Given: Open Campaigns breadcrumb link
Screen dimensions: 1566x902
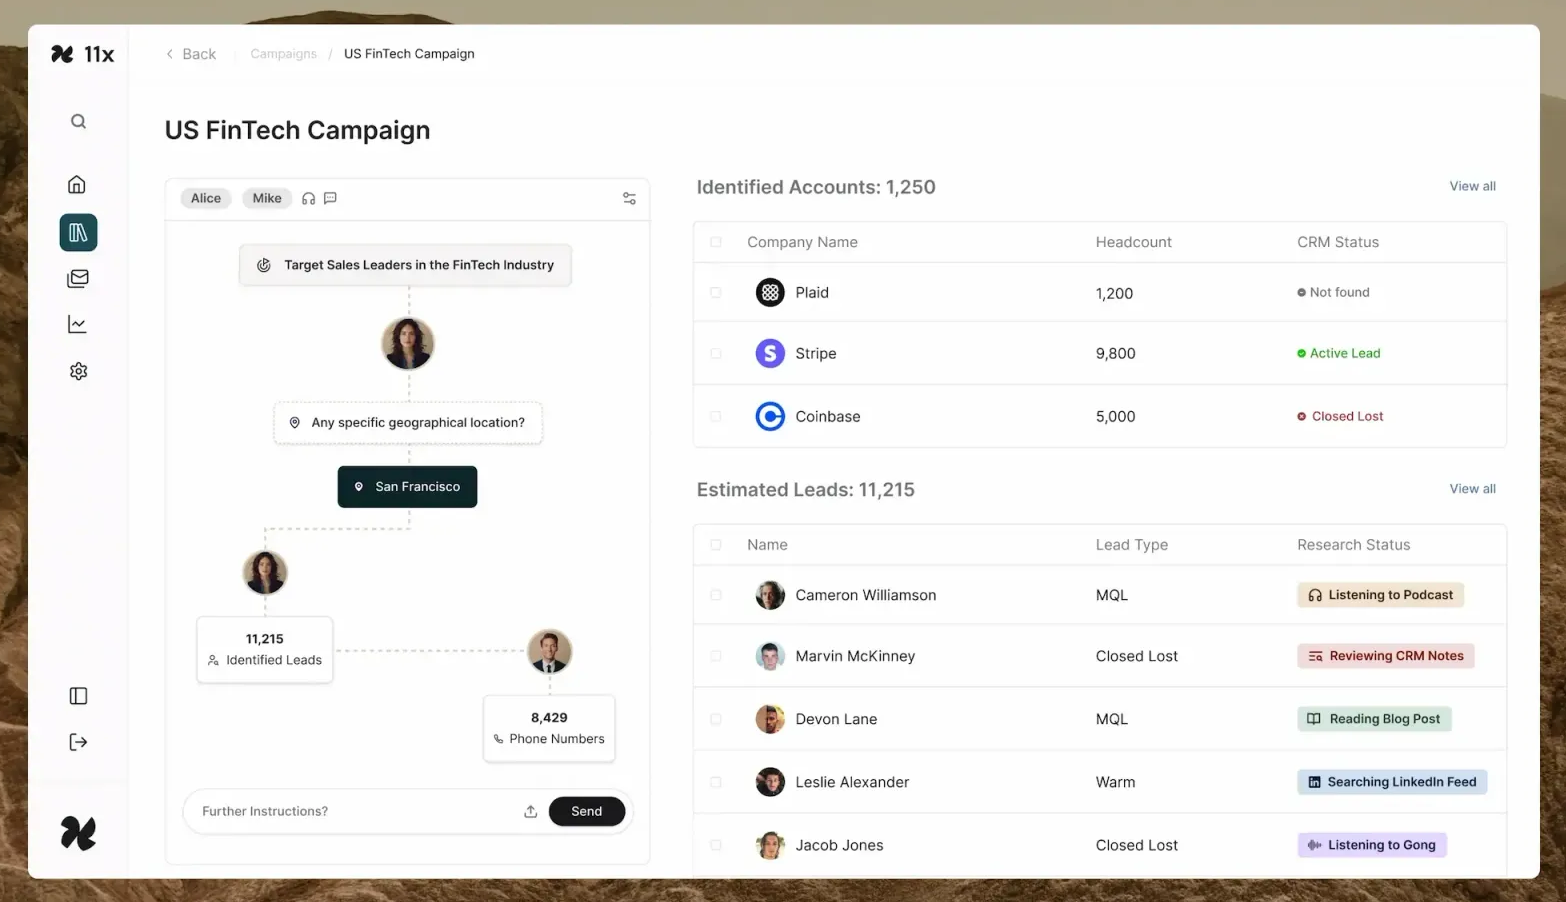Looking at the screenshot, I should click(x=283, y=54).
